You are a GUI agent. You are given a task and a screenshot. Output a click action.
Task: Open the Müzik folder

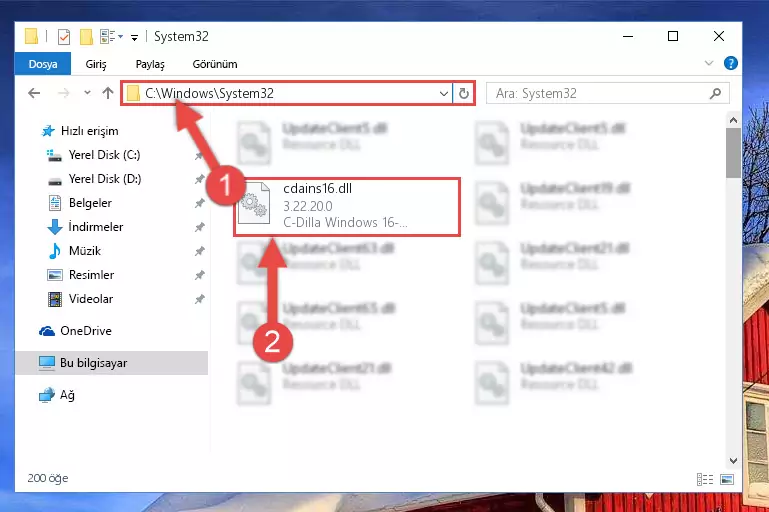click(85, 251)
